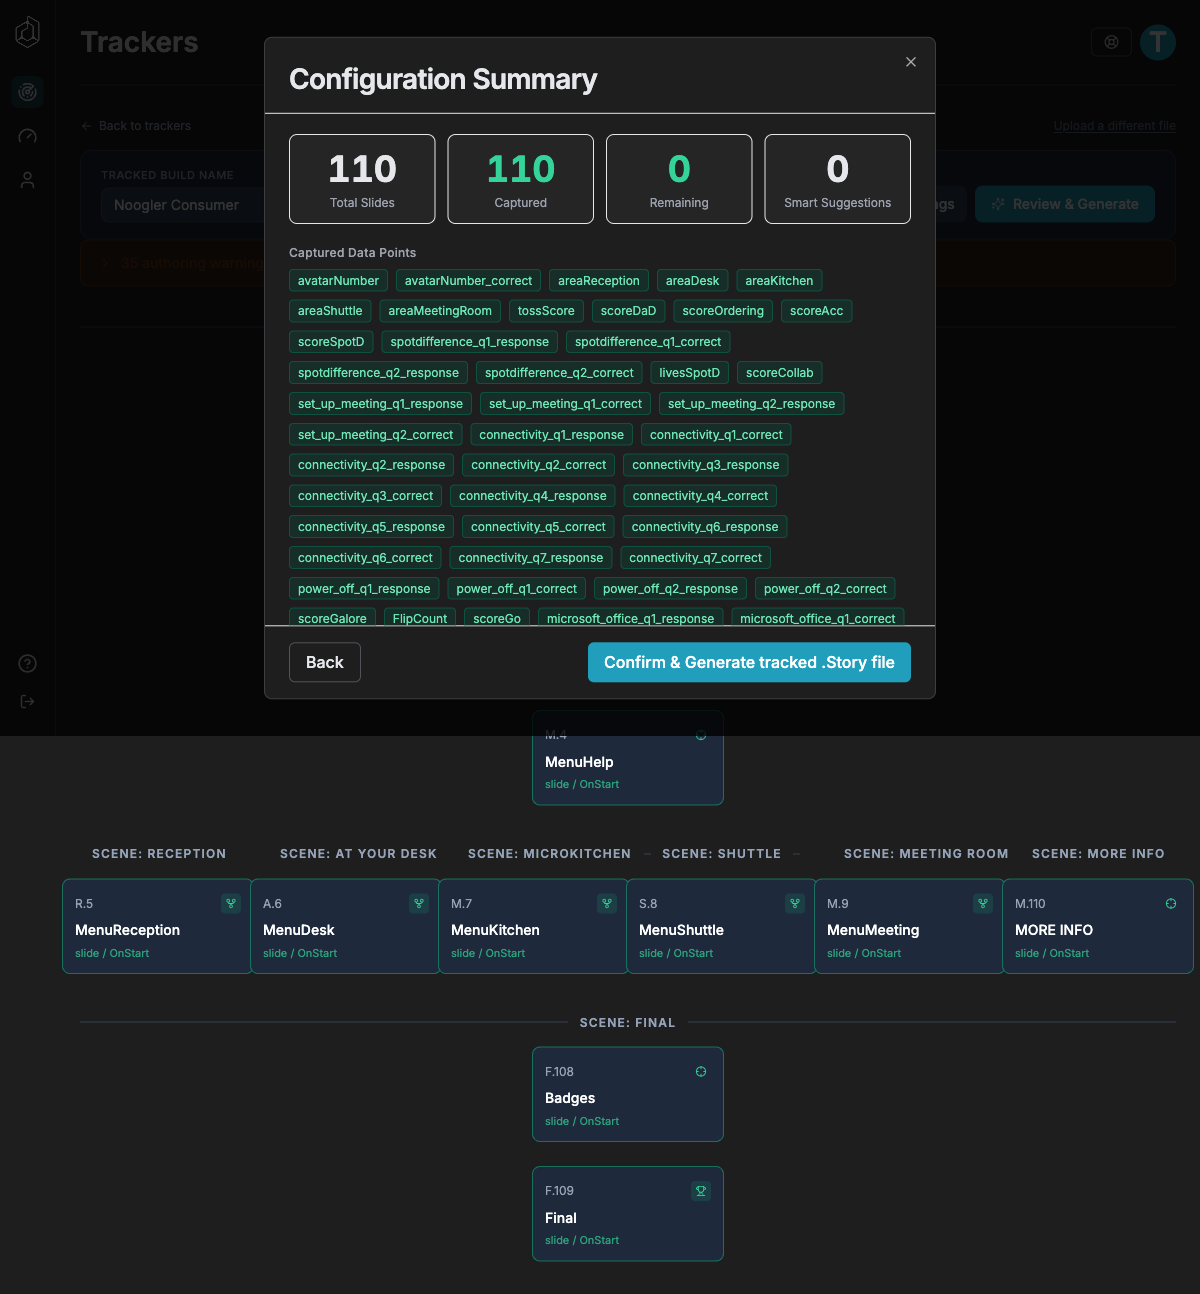Click branch icon on MenuDesk card
Screen dimensions: 1200x1294
click(419, 904)
